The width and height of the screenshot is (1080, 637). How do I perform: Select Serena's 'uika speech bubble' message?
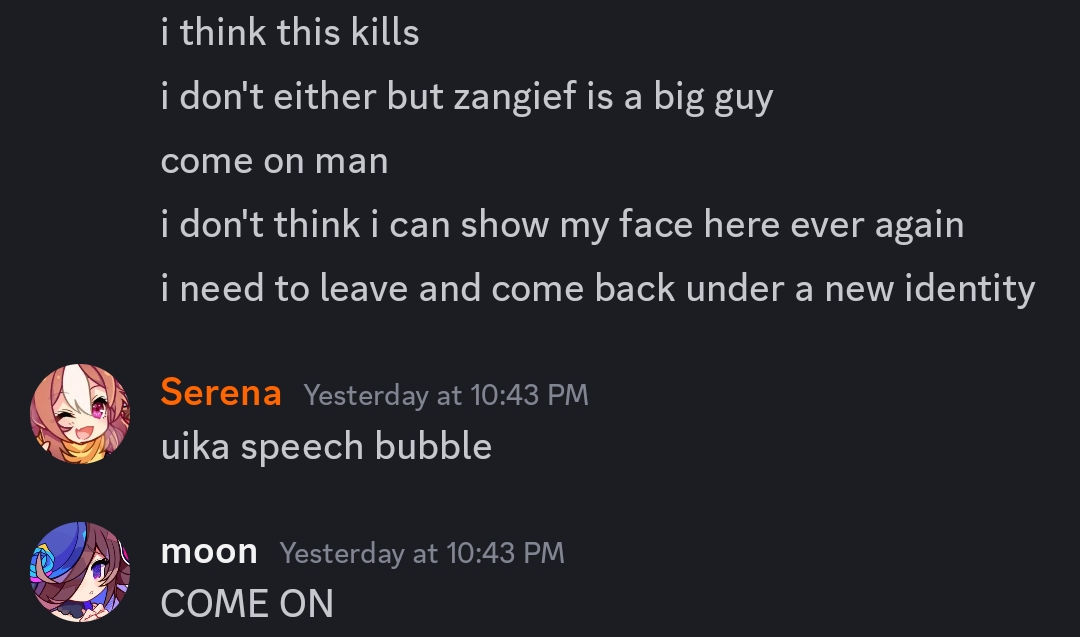click(x=326, y=447)
